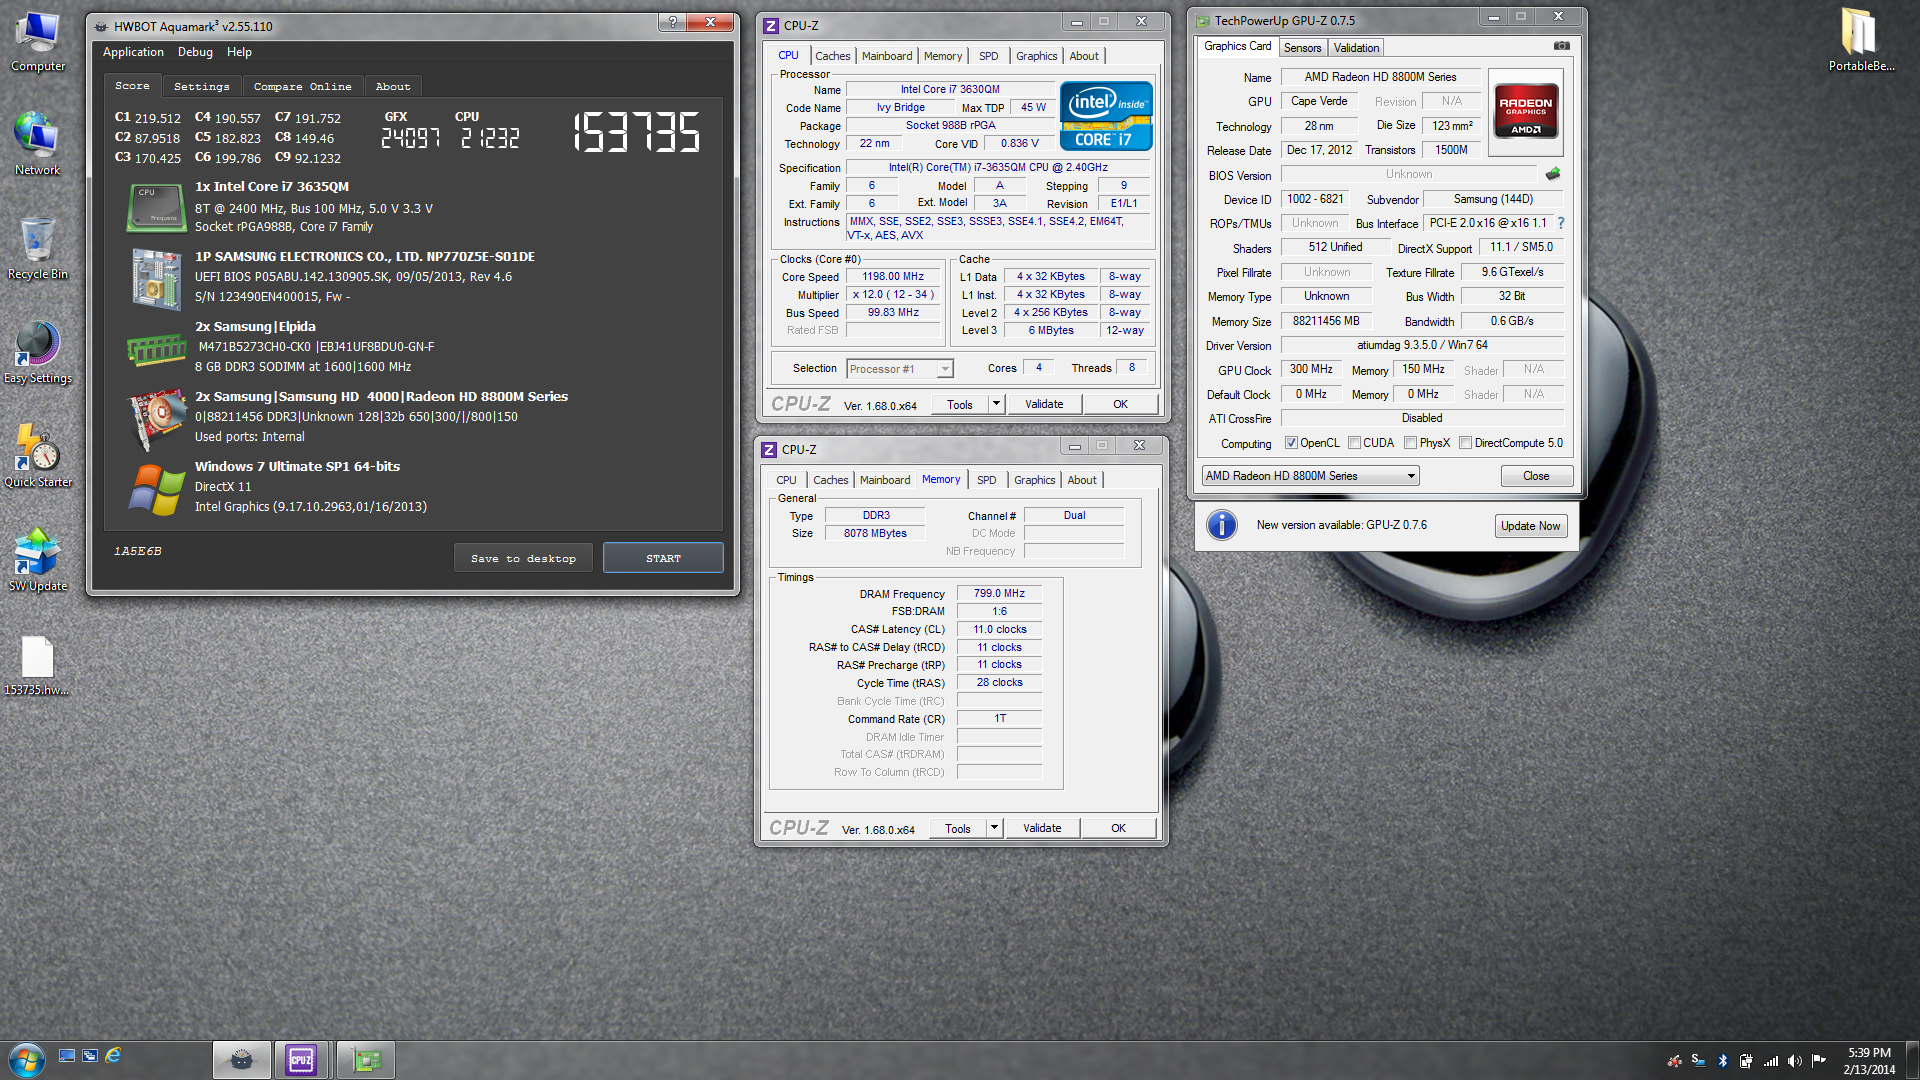Click Validate in upper CPU-Z window

tap(1044, 404)
